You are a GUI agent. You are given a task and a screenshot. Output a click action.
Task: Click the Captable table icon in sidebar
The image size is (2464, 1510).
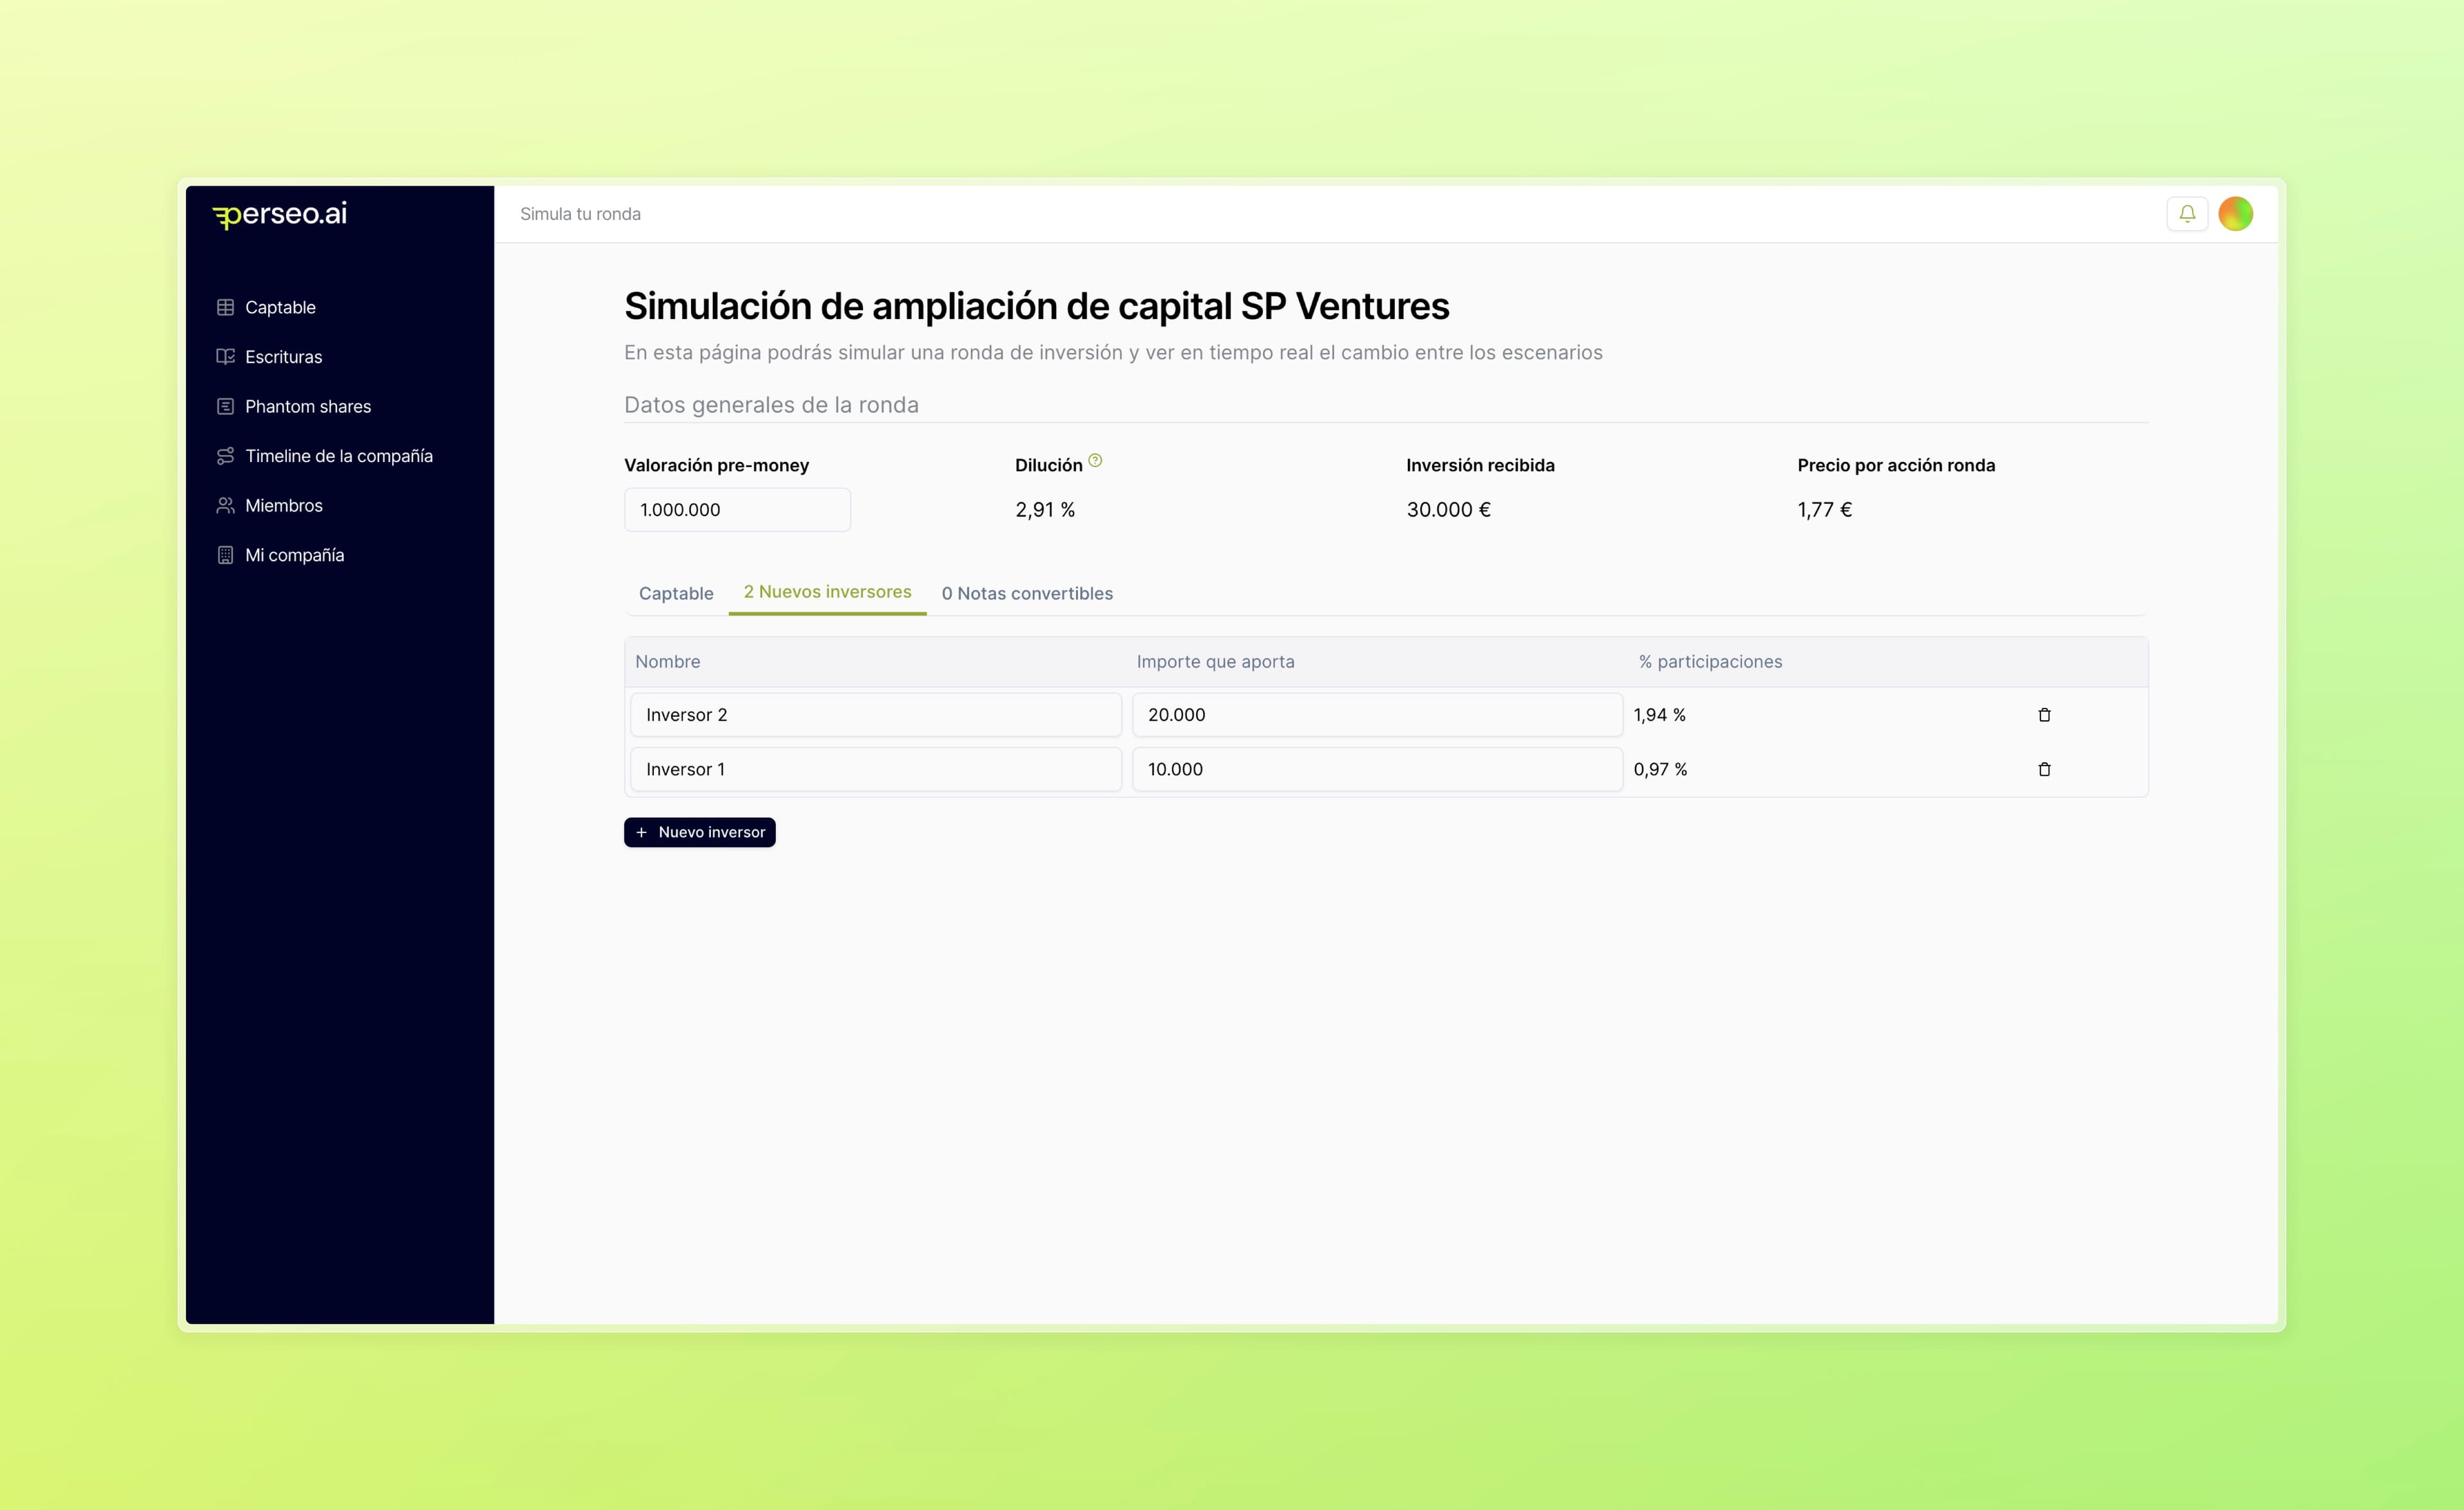(225, 307)
